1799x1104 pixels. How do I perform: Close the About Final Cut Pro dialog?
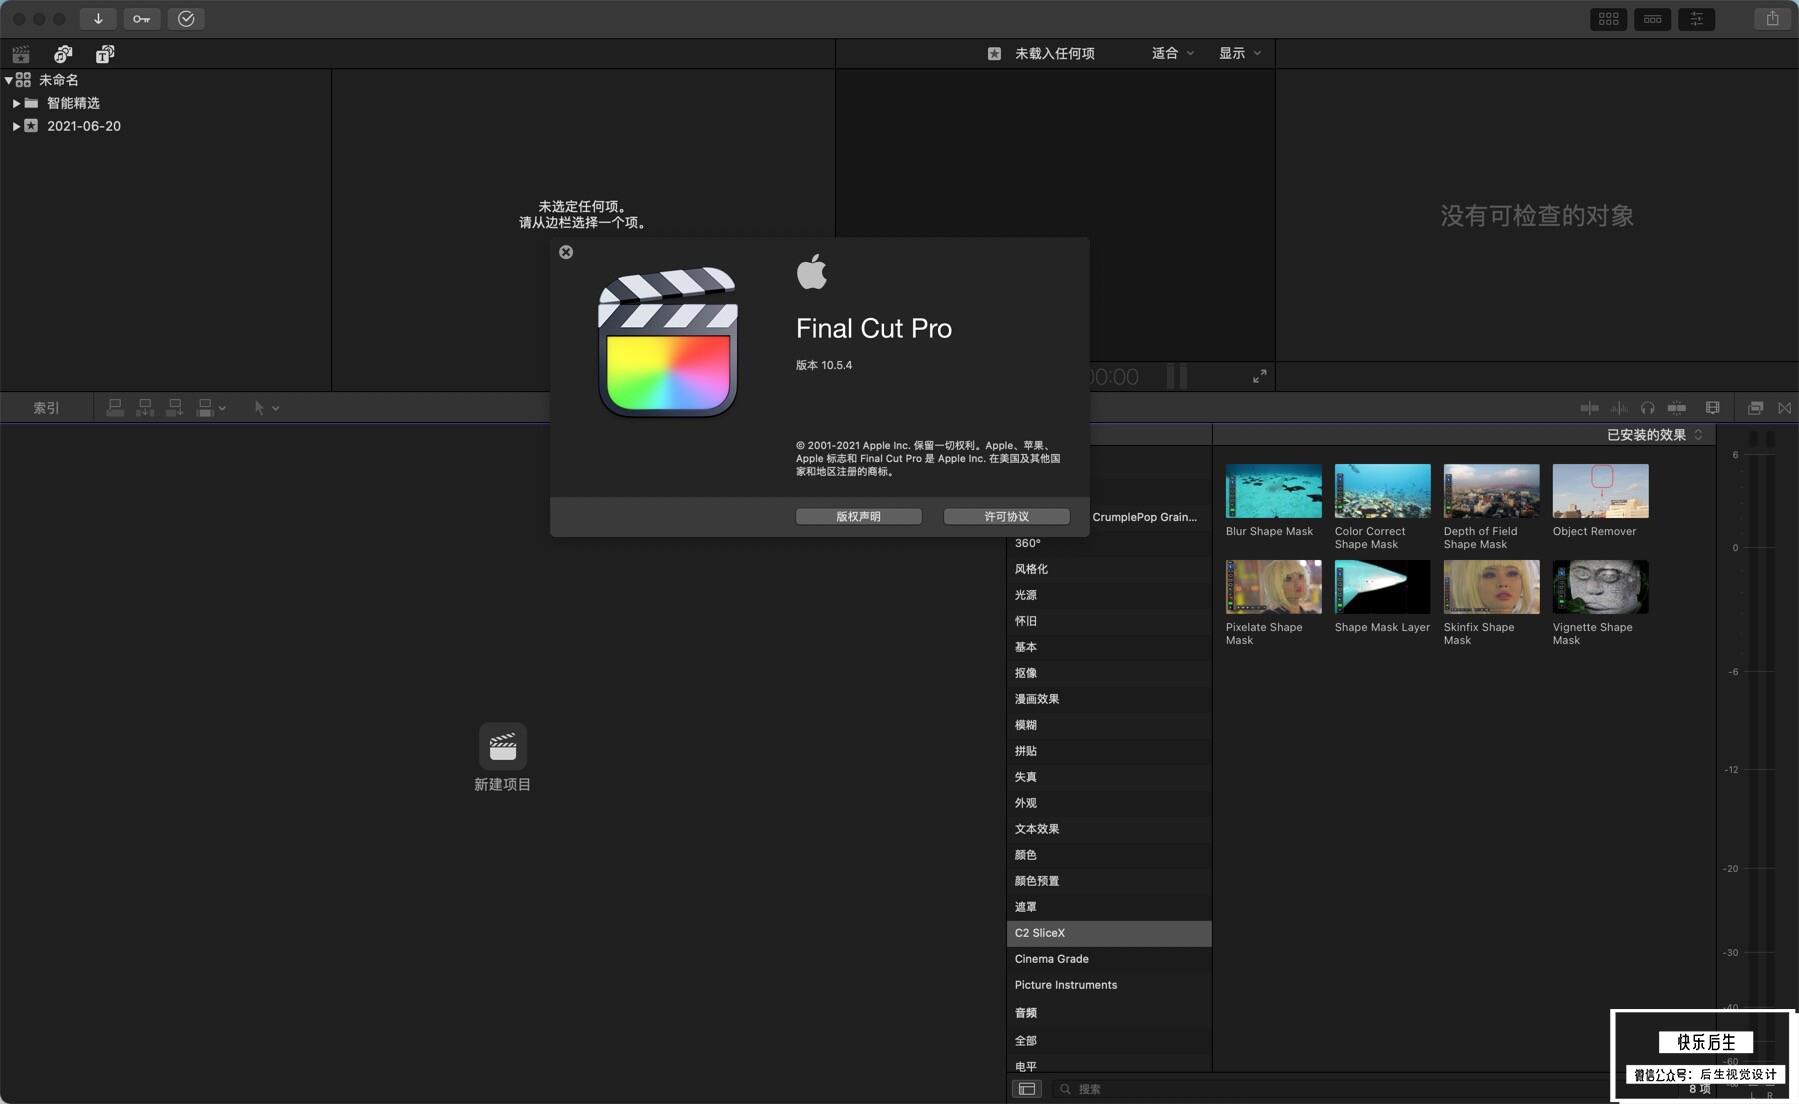click(x=566, y=252)
